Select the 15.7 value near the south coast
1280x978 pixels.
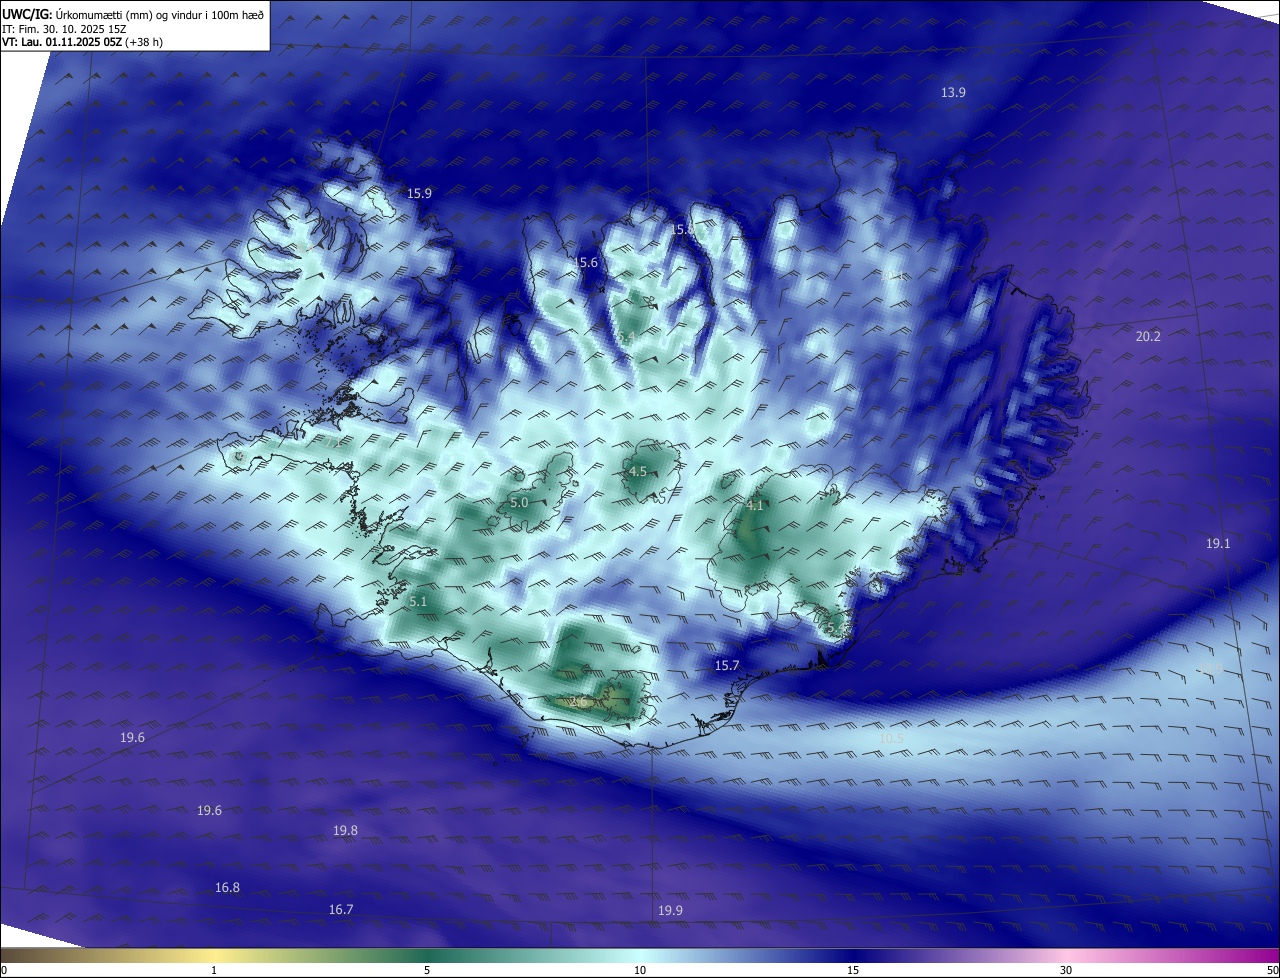click(x=727, y=665)
